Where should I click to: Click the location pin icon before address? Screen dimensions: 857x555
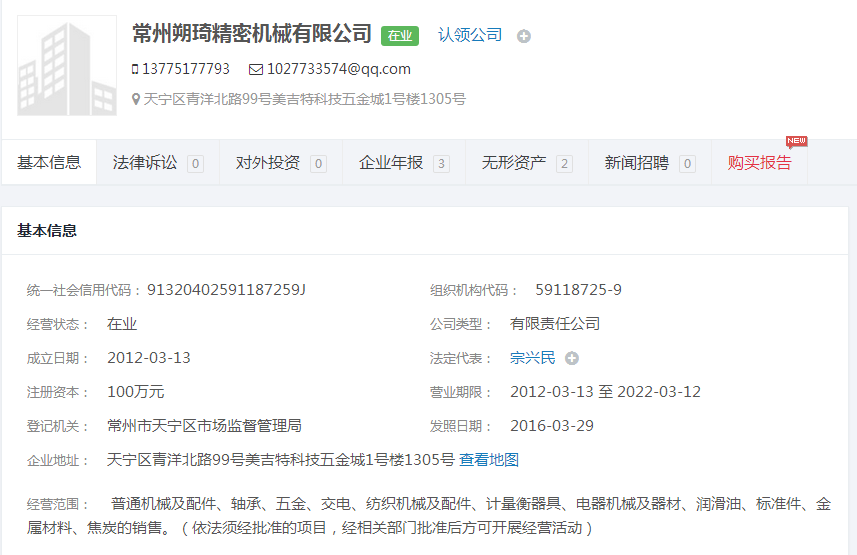click(136, 99)
